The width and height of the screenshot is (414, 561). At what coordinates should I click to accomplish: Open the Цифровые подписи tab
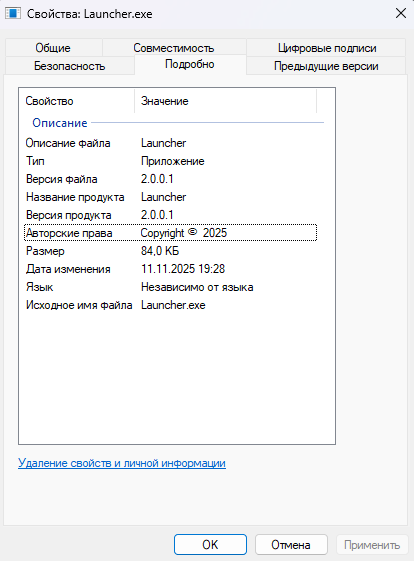(x=327, y=48)
